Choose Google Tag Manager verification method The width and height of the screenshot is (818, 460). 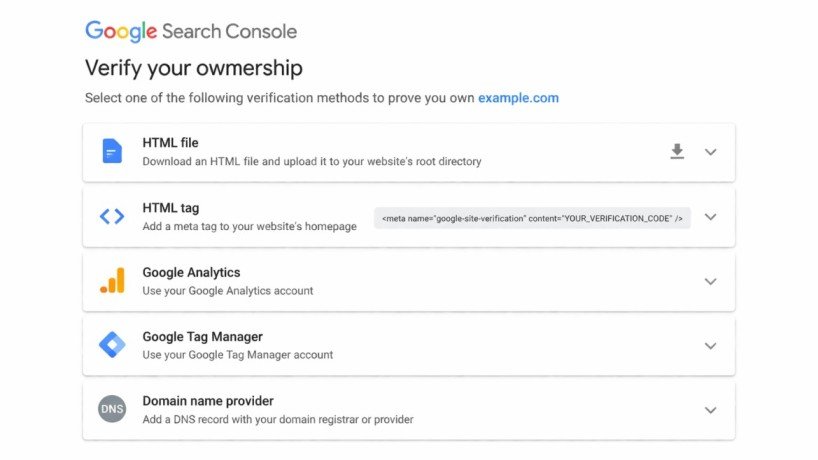[x=202, y=337]
